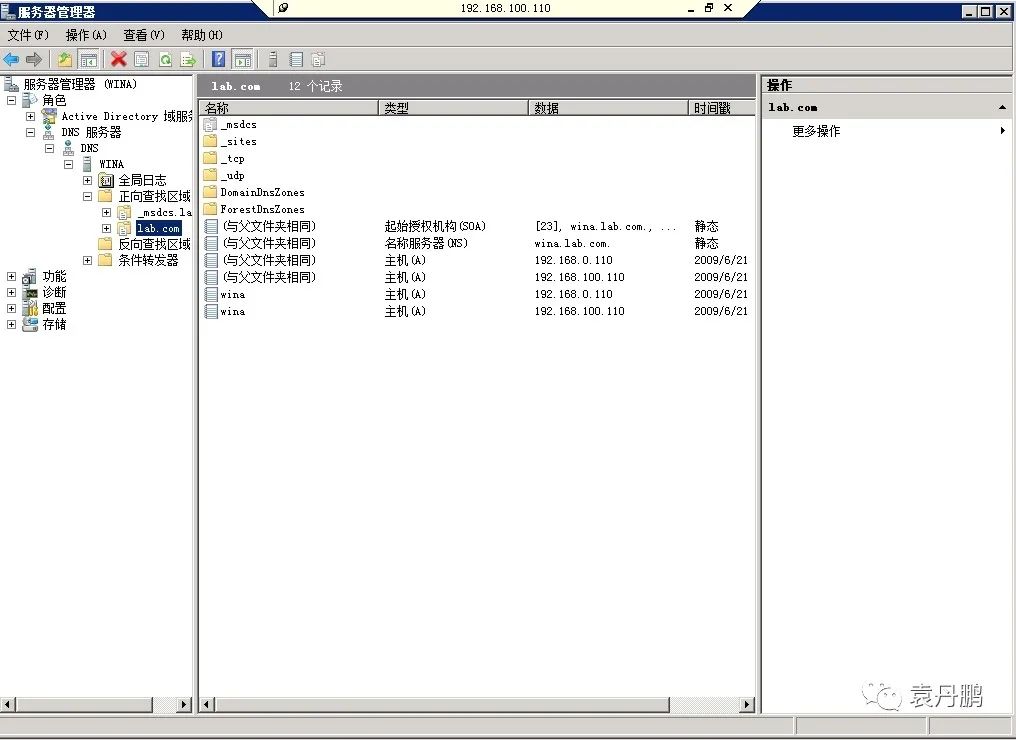Open the 查看(V) menu
Image resolution: width=1016 pixels, height=740 pixels.
click(144, 35)
